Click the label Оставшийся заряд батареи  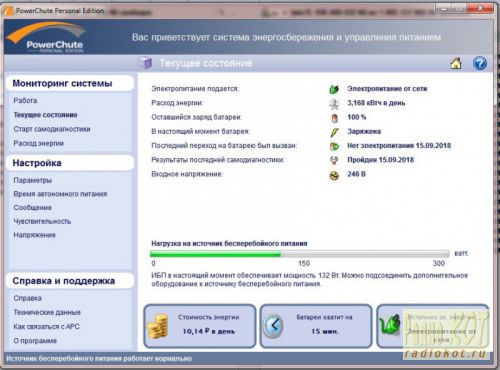point(197,117)
